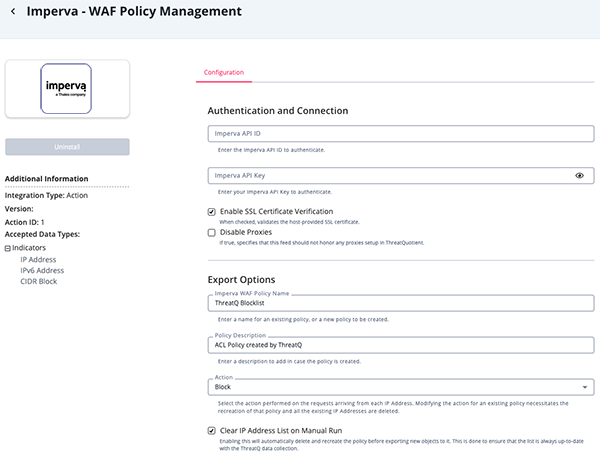This screenshot has height=456, width=600.
Task: Focus the Imperva API Key field
Action: click(390, 175)
